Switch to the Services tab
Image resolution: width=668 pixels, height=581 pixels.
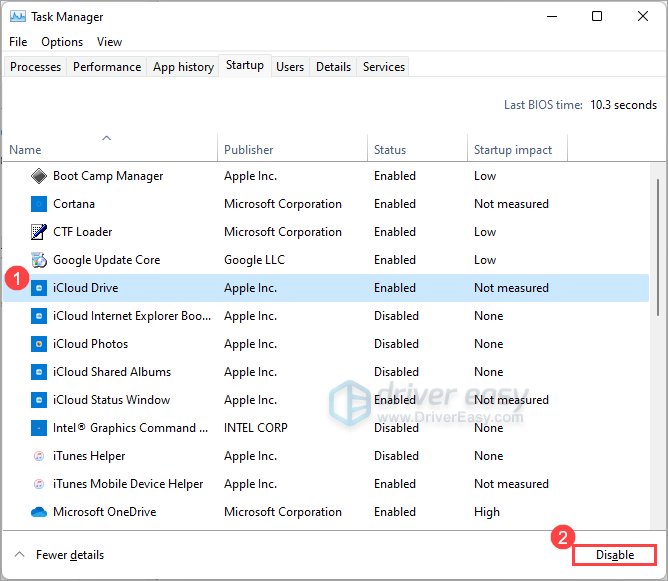(x=384, y=67)
